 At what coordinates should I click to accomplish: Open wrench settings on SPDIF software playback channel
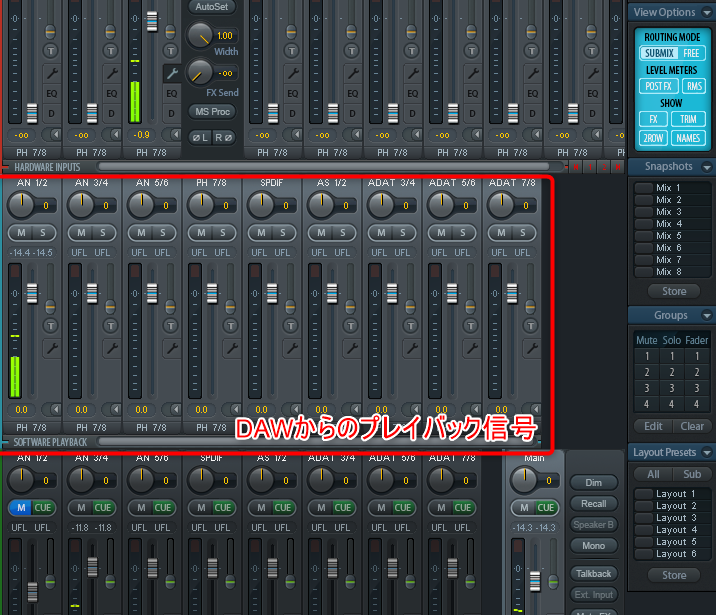[x=291, y=348]
